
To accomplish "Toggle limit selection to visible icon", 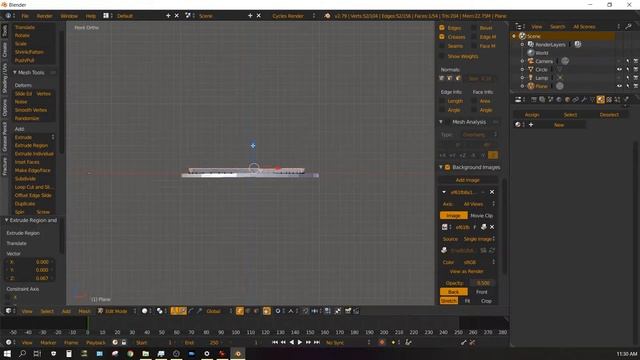I will point(267,311).
